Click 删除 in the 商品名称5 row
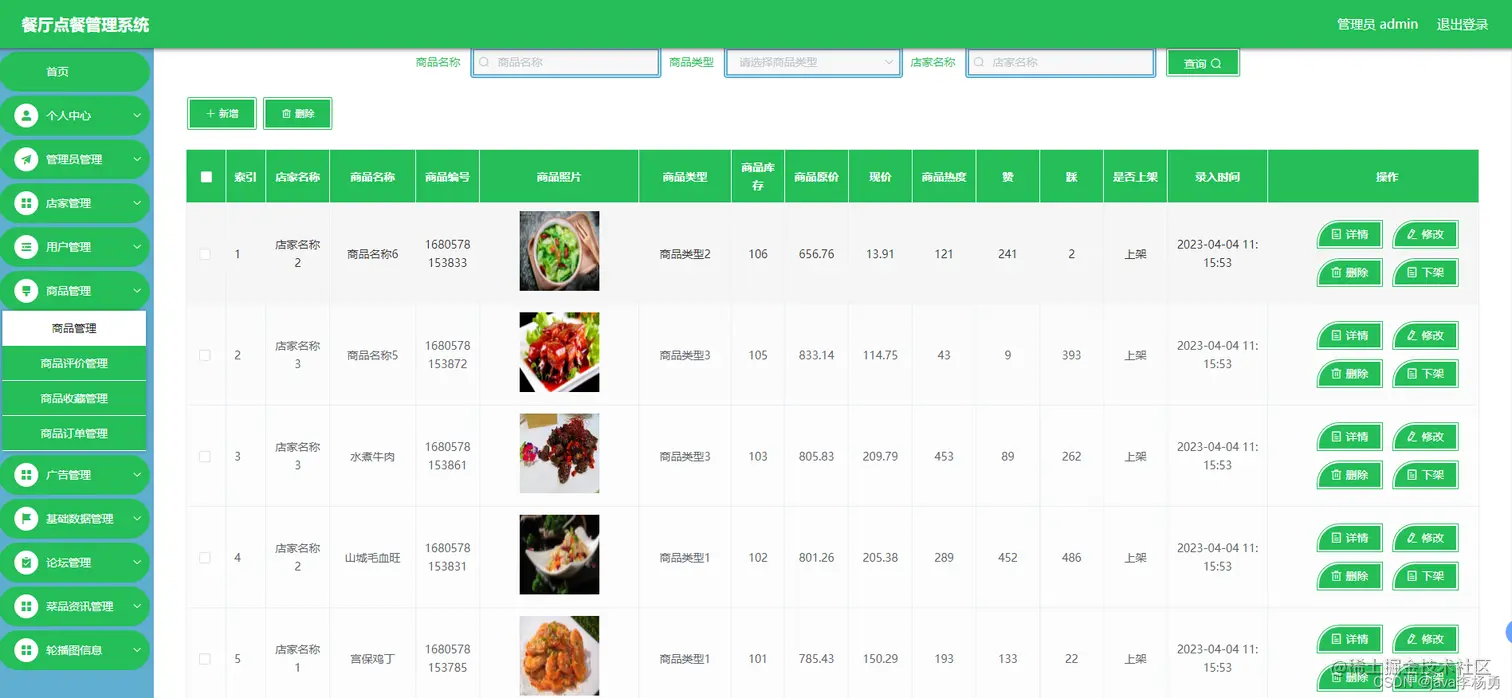This screenshot has width=1512, height=698. point(1349,373)
